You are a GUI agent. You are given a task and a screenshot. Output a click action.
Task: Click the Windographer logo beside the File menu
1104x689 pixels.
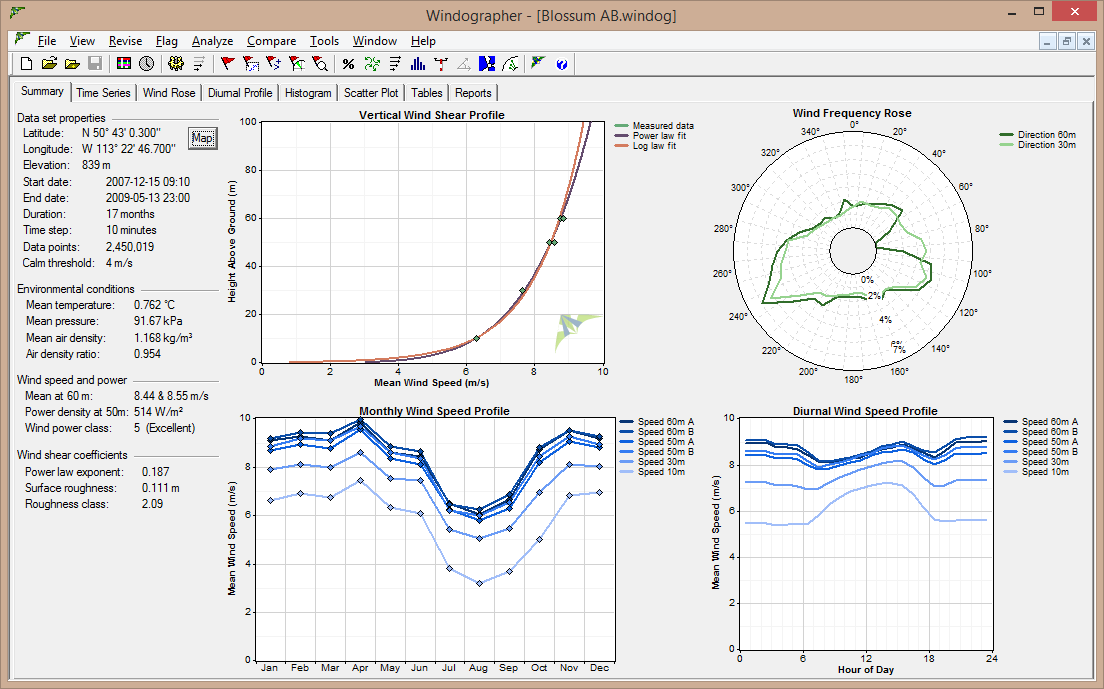pos(21,41)
